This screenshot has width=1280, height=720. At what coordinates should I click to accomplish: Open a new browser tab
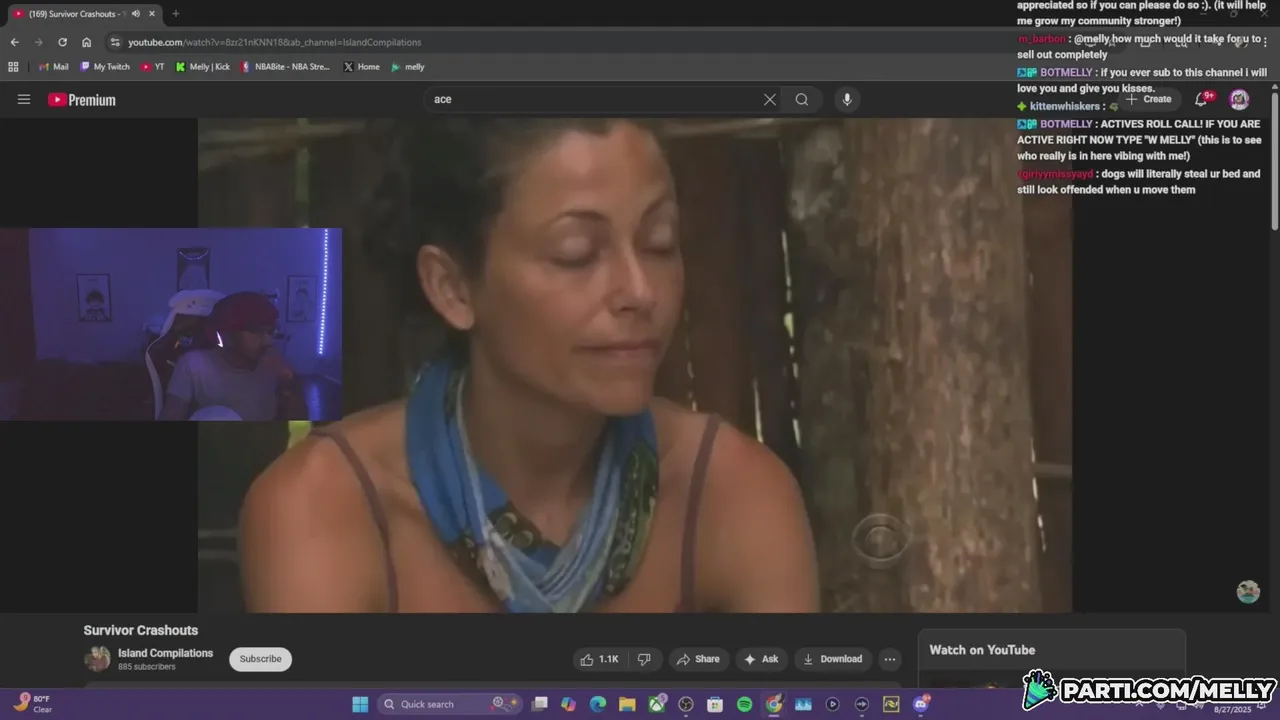tap(175, 14)
